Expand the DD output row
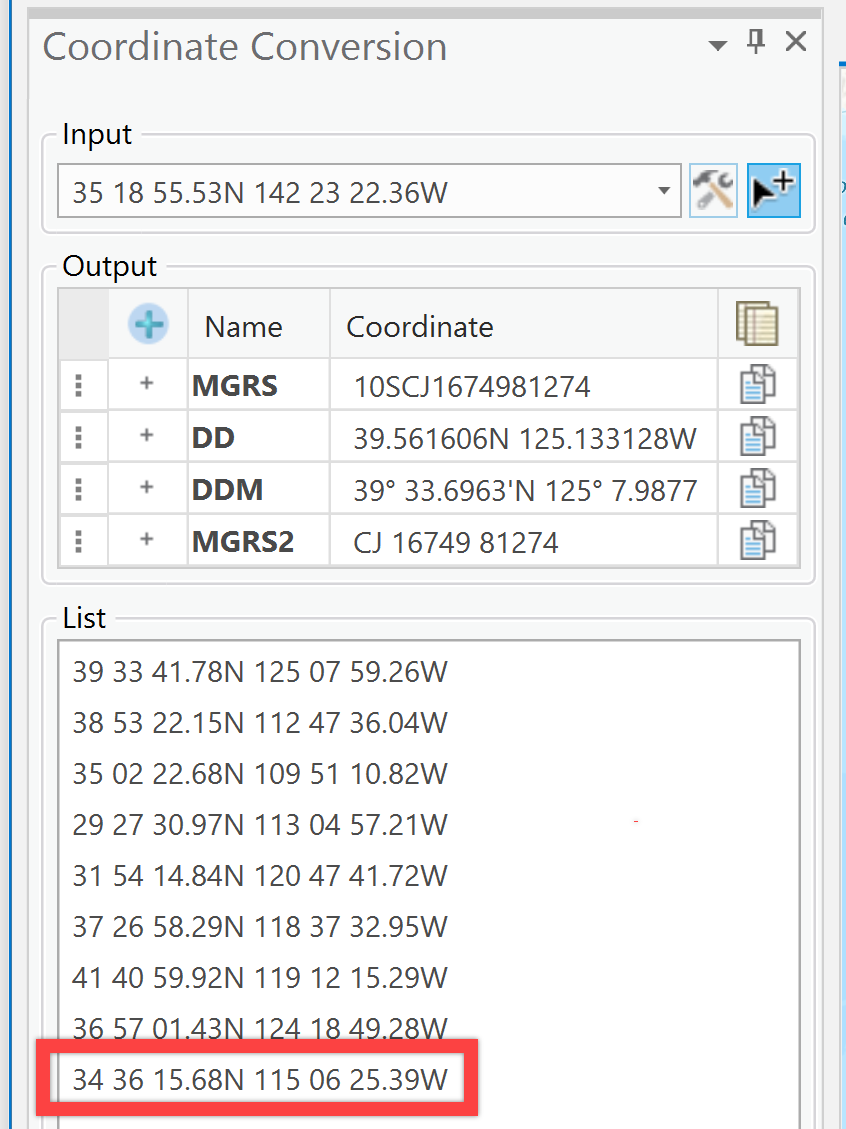The width and height of the screenshot is (846, 1129). (x=147, y=435)
